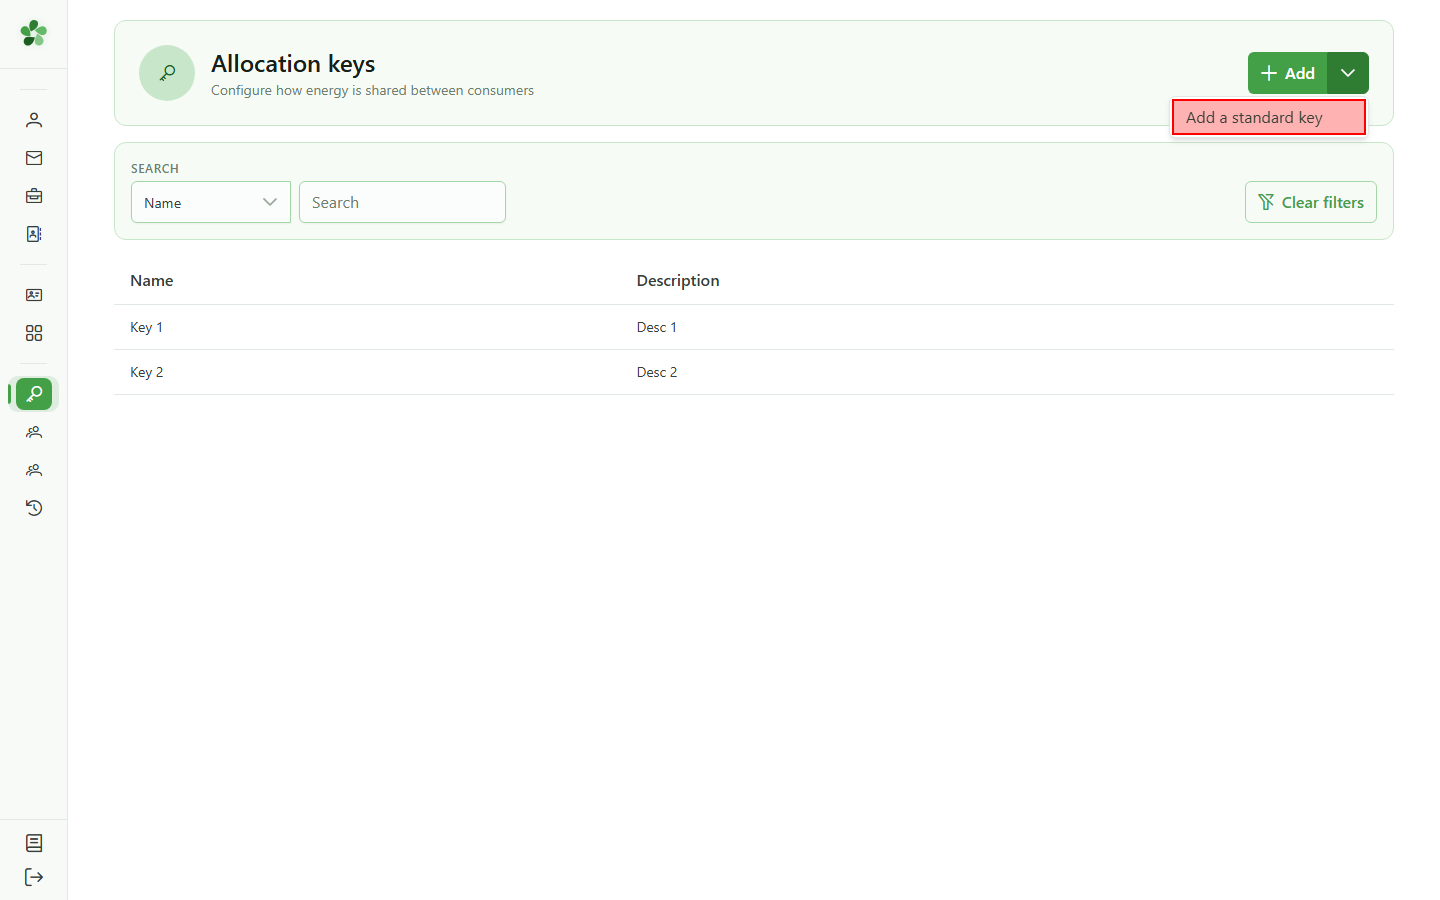Image resolution: width=1440 pixels, height=900 pixels.
Task: Click the Desc 1 cell
Action: (657, 327)
